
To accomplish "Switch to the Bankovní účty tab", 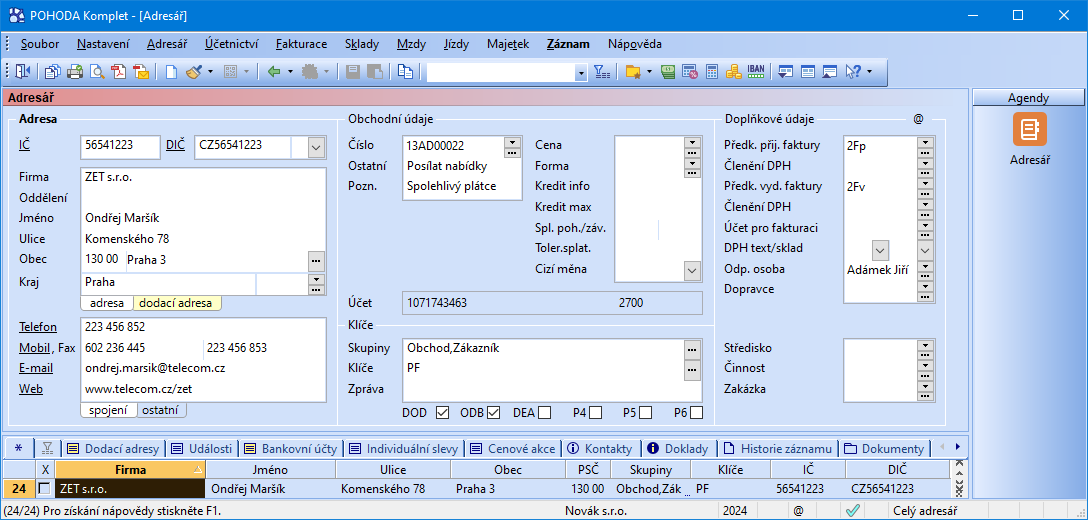I will pyautogui.click(x=291, y=448).
